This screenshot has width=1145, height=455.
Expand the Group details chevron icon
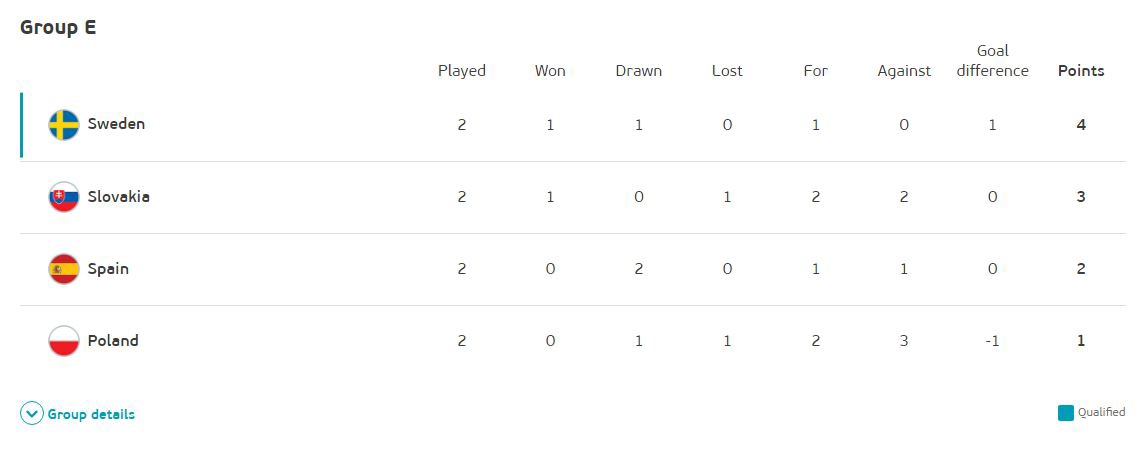pyautogui.click(x=32, y=414)
